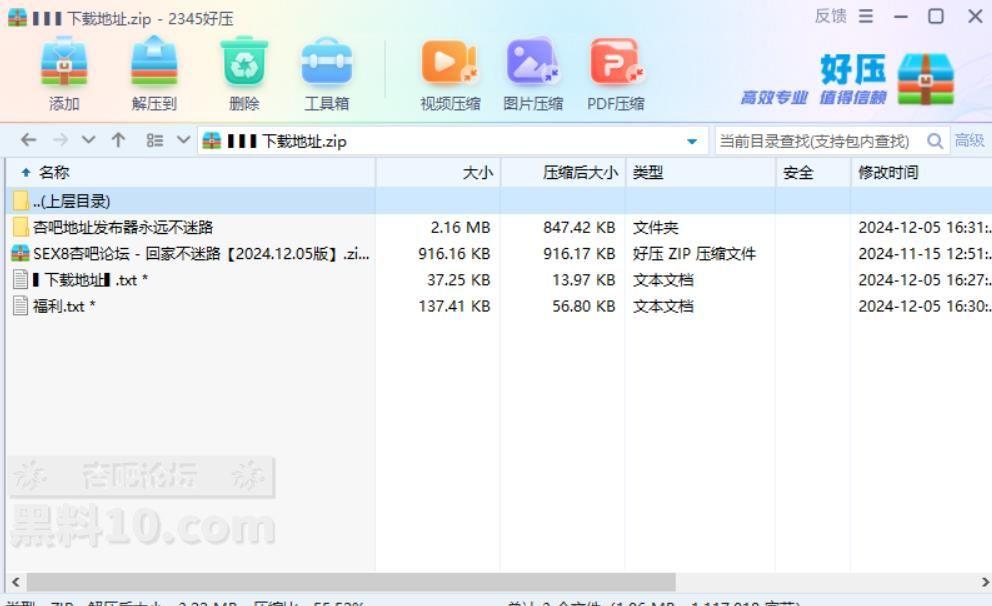The image size is (992, 606).
Task: Click the horizontal scrollbar thumb
Action: (x=351, y=581)
